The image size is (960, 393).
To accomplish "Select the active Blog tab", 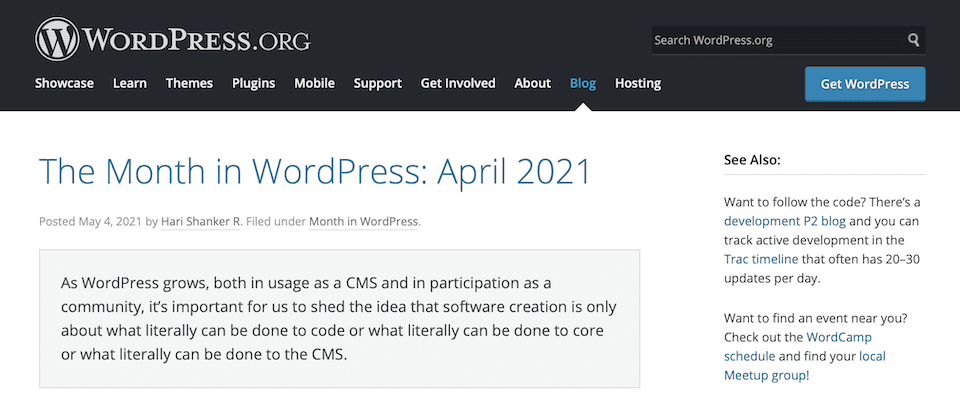I will point(583,83).
